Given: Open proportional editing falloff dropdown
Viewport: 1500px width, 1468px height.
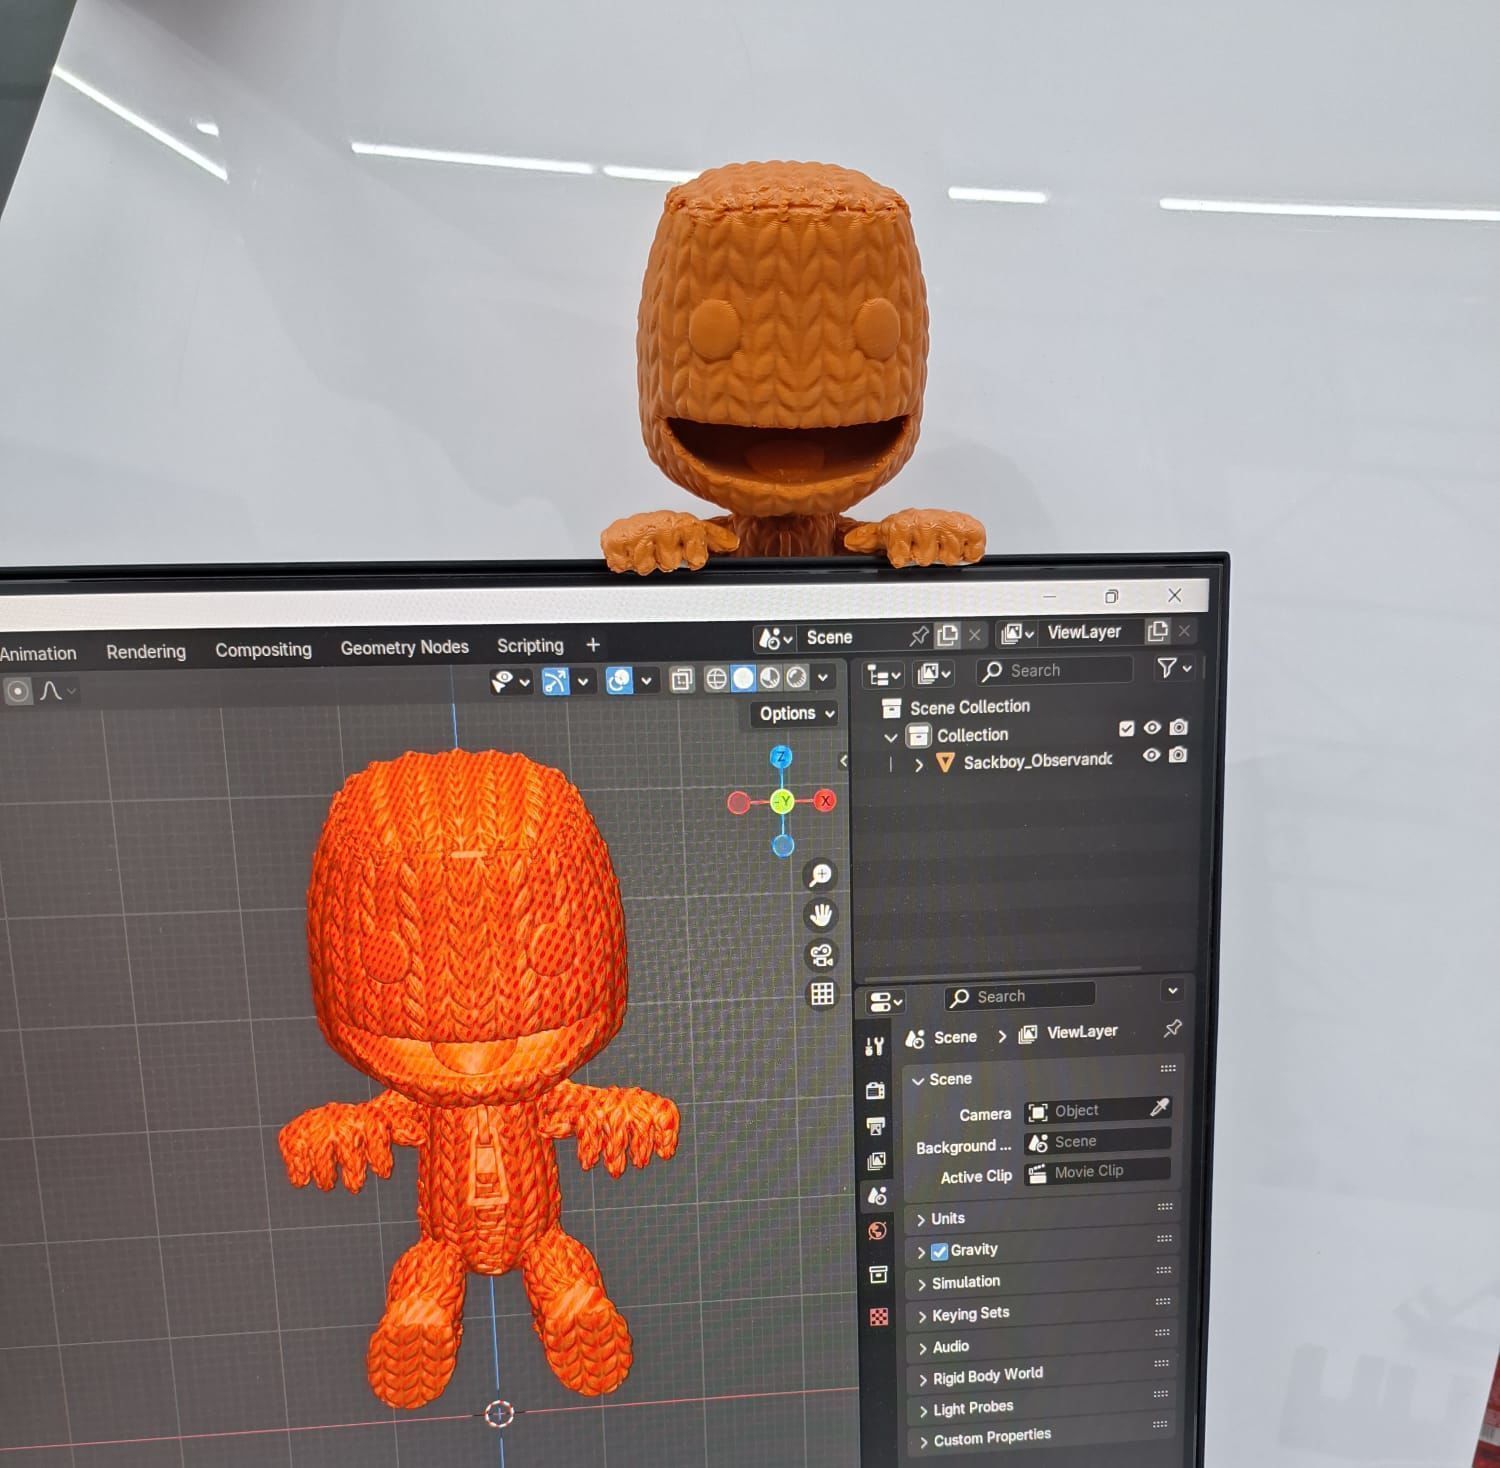Looking at the screenshot, I should [58, 691].
